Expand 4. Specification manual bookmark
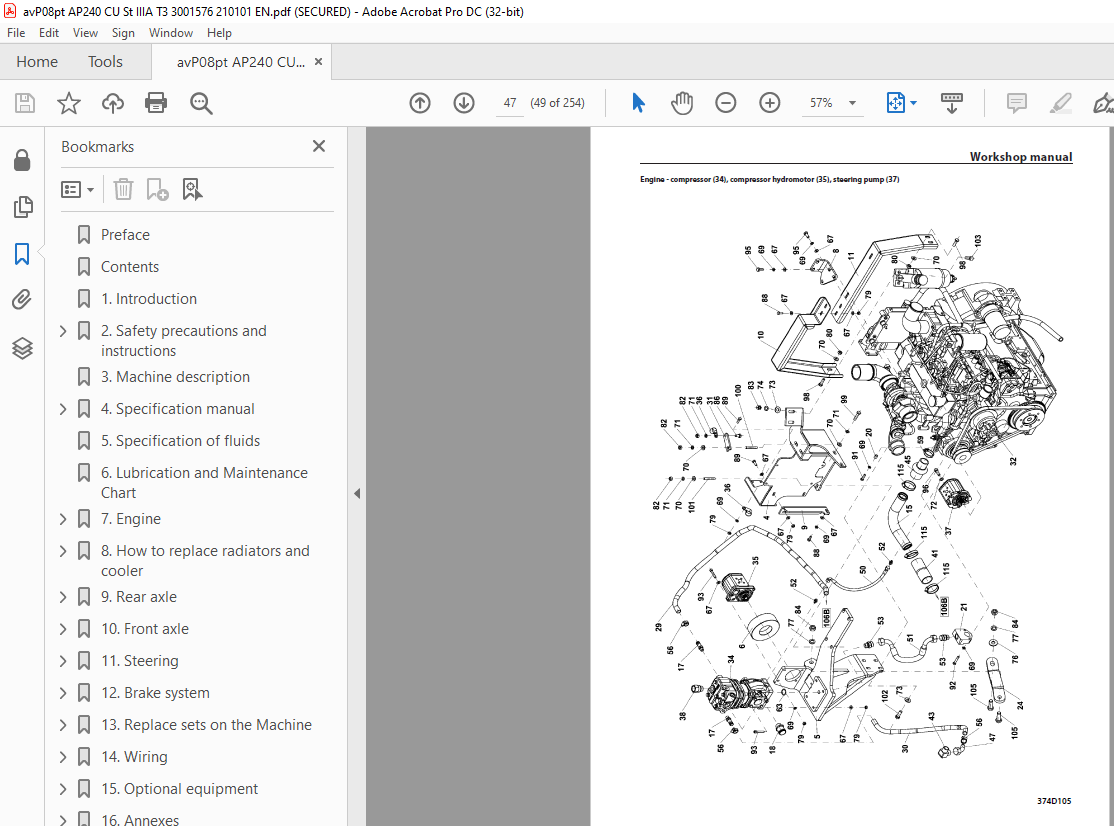This screenshot has height=826, width=1114. pos(63,409)
